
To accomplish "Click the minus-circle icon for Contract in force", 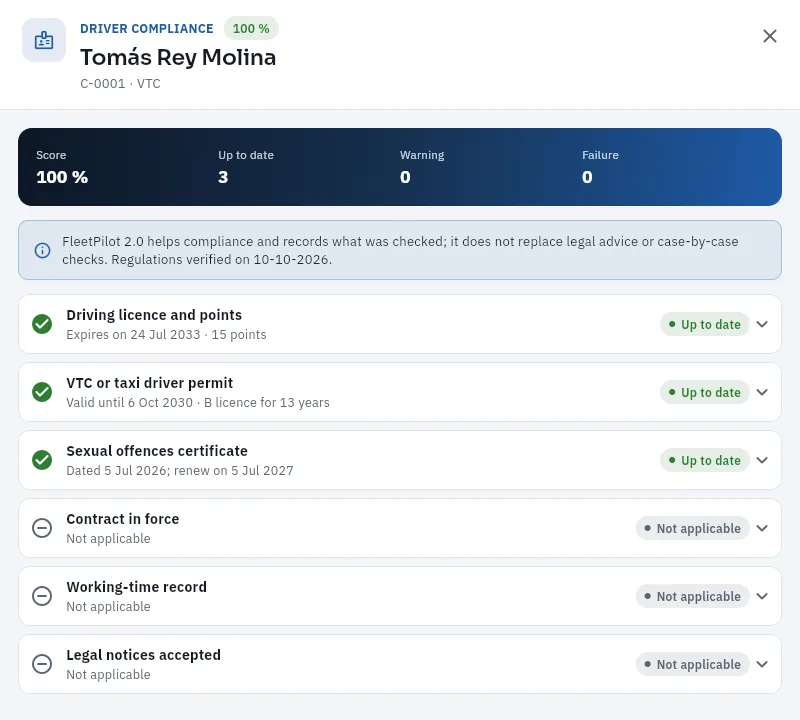I will 42,528.
